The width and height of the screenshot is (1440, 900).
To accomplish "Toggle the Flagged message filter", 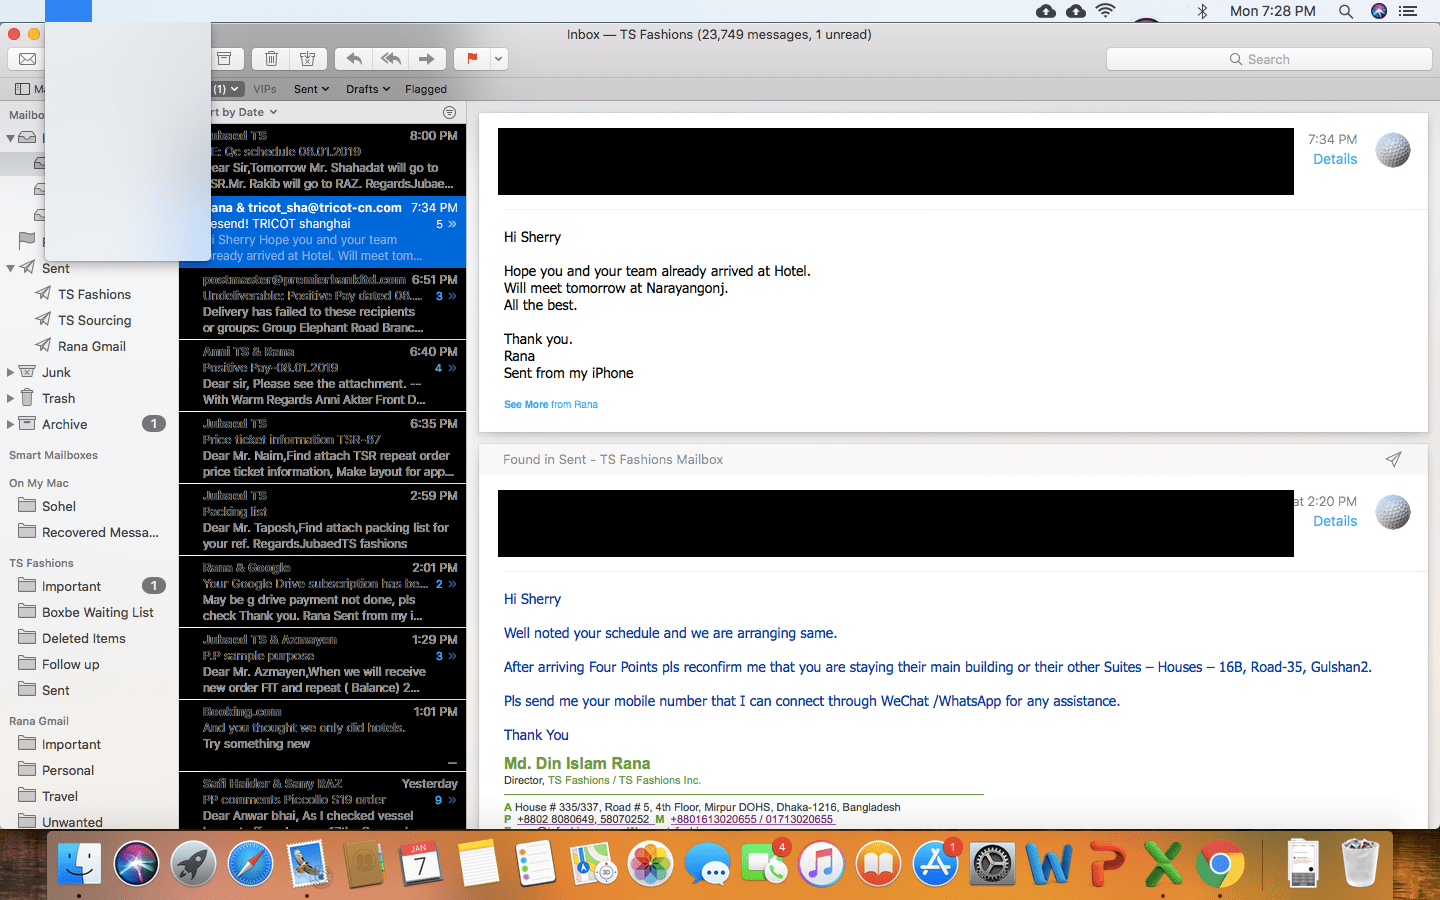I will click(425, 89).
